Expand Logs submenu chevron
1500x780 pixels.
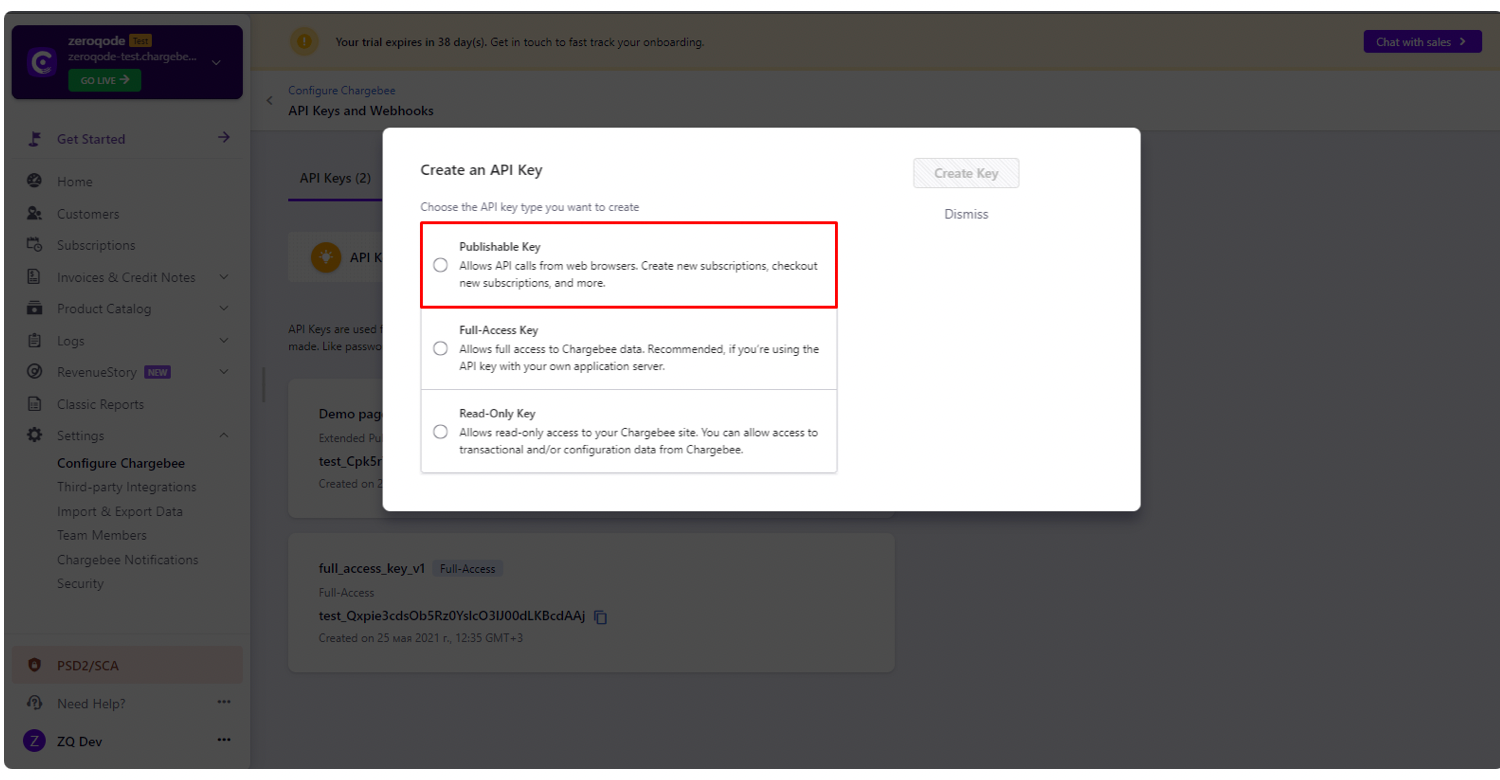(224, 340)
